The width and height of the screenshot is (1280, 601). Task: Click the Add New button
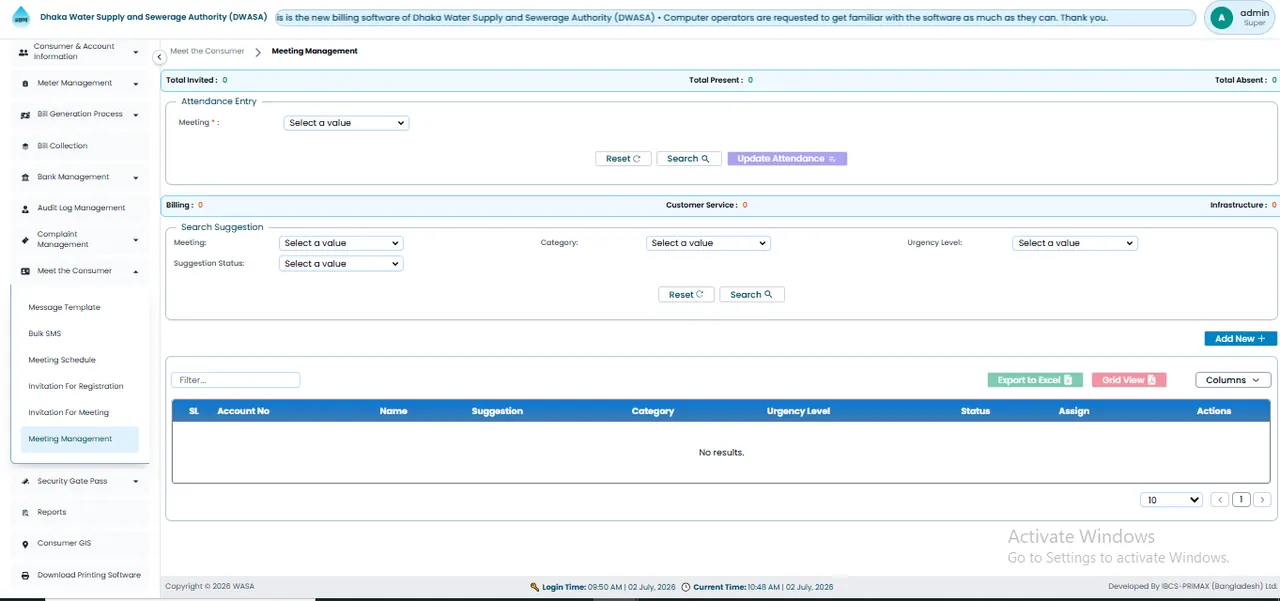tap(1240, 339)
